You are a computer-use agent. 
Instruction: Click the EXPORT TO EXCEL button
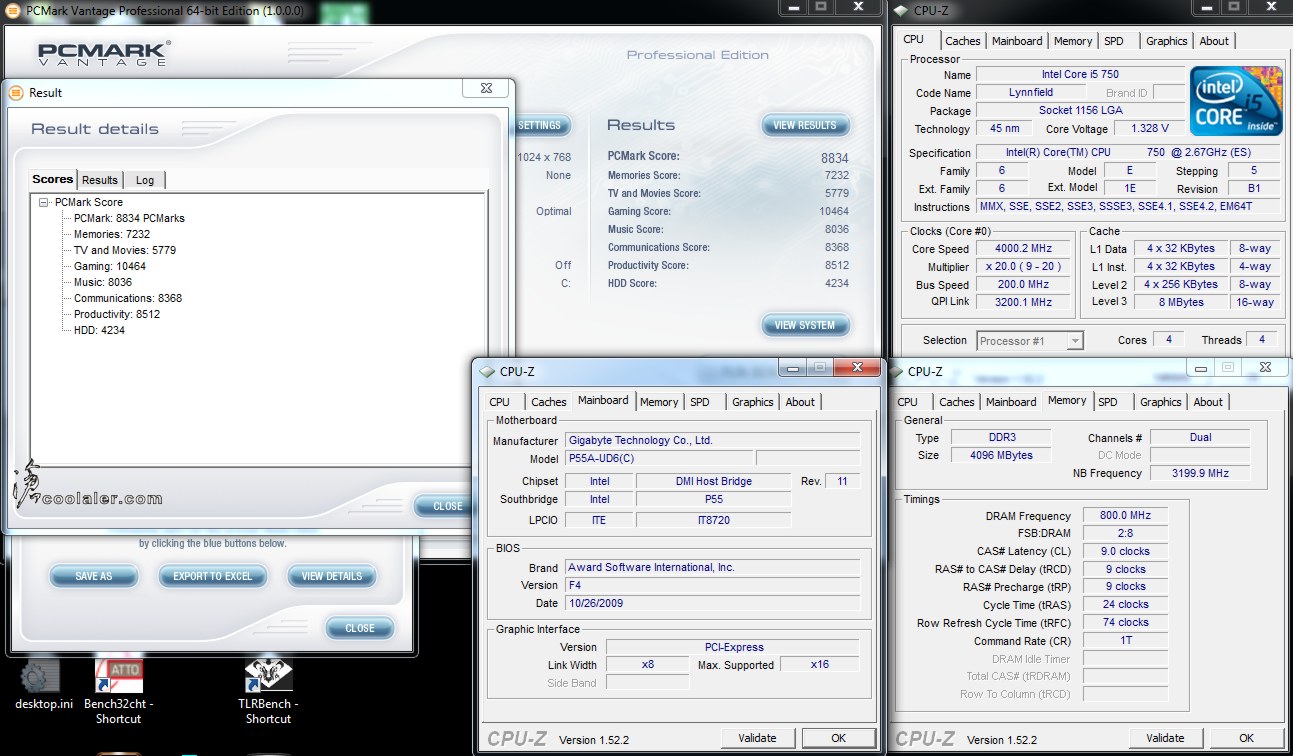(212, 576)
